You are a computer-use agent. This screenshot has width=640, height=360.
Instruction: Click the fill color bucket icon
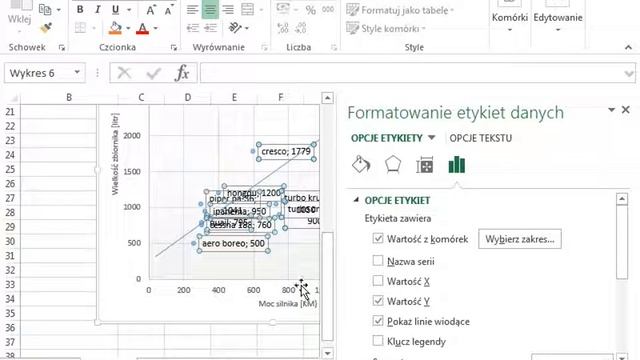(x=116, y=28)
